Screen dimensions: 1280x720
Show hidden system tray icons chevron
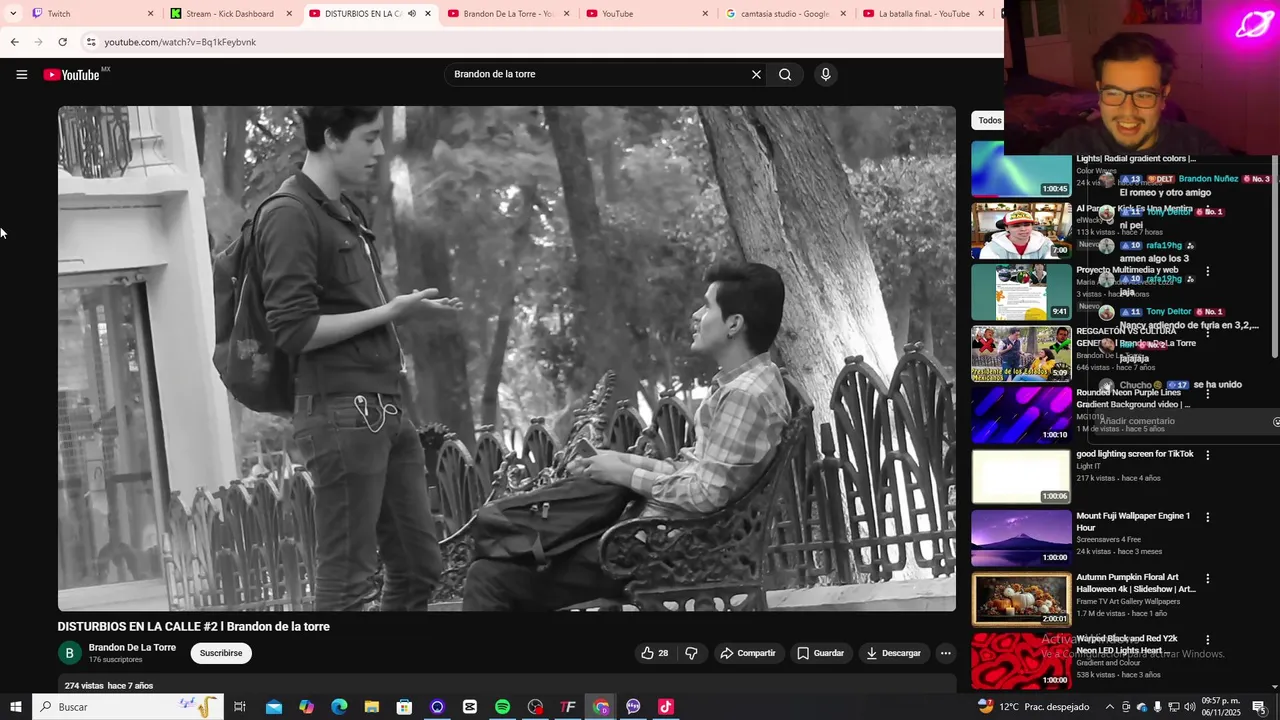(x=1109, y=707)
